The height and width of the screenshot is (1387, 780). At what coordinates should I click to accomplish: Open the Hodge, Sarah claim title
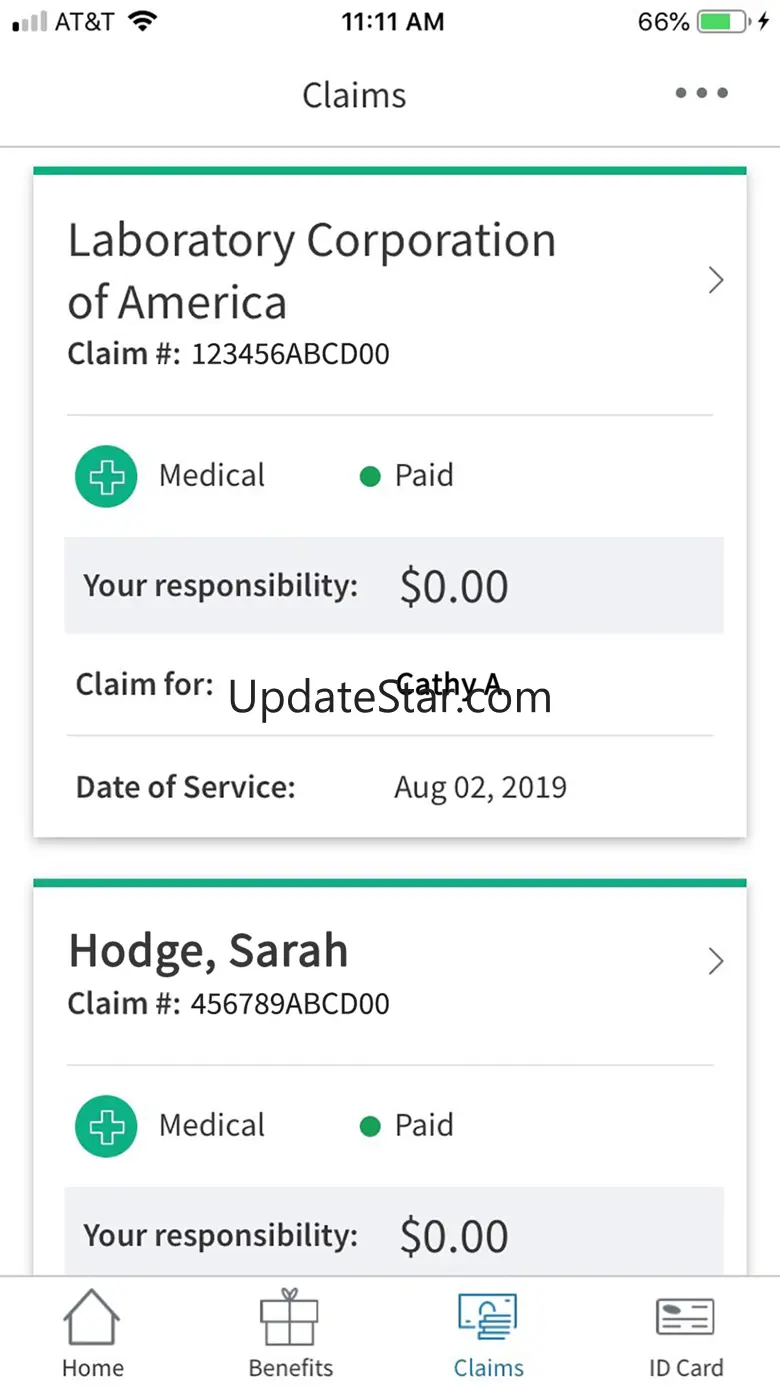click(x=208, y=951)
